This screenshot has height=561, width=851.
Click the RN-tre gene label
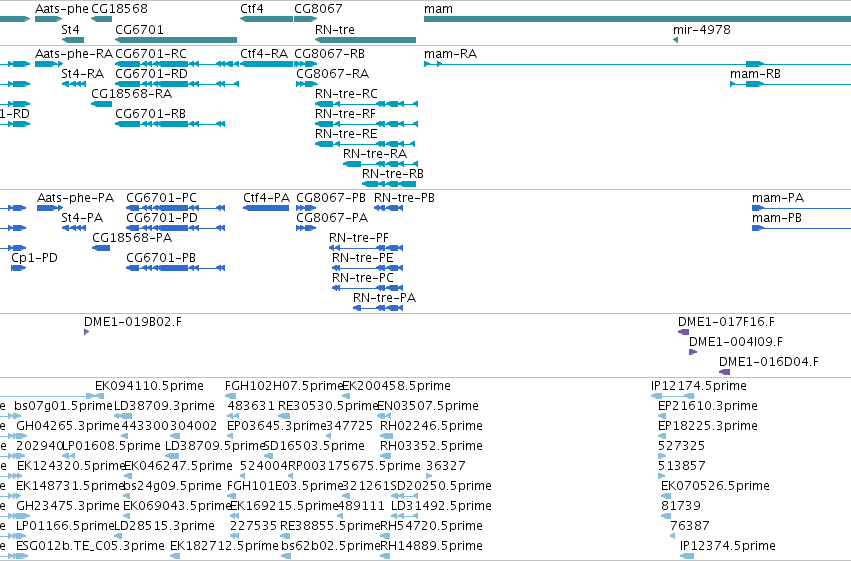[335, 30]
